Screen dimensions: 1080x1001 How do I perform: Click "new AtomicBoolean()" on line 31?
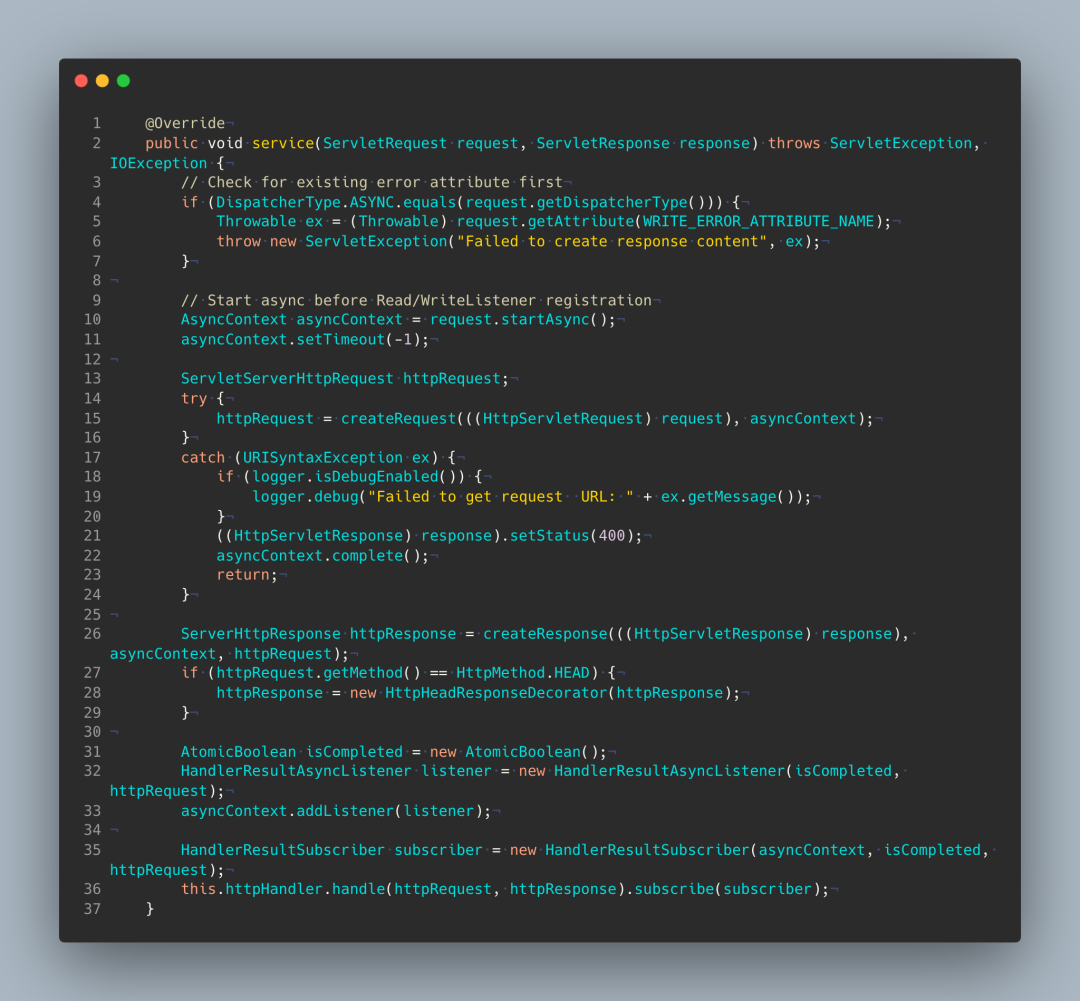pyautogui.click(x=514, y=752)
